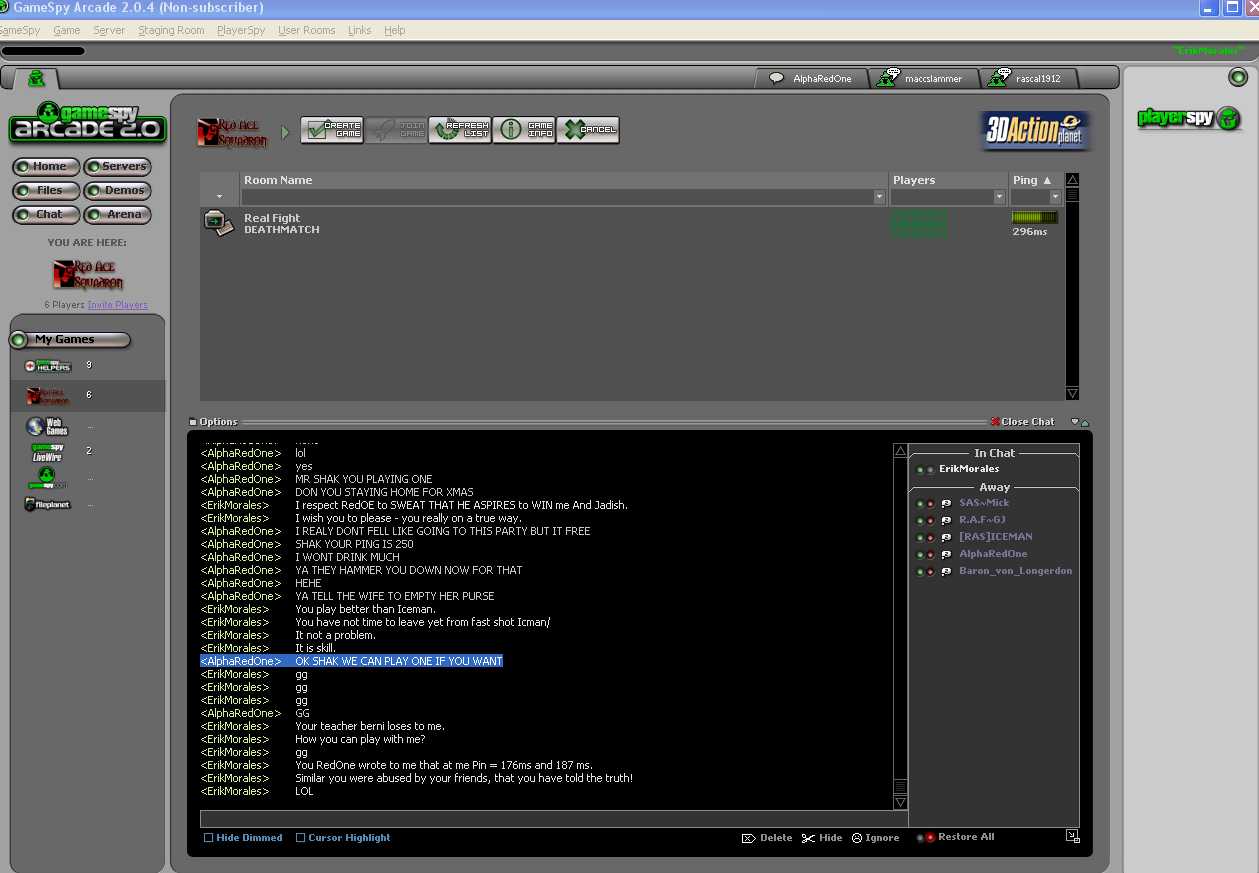Click the Arena navigation button
This screenshot has height=873, width=1259.
(x=117, y=214)
